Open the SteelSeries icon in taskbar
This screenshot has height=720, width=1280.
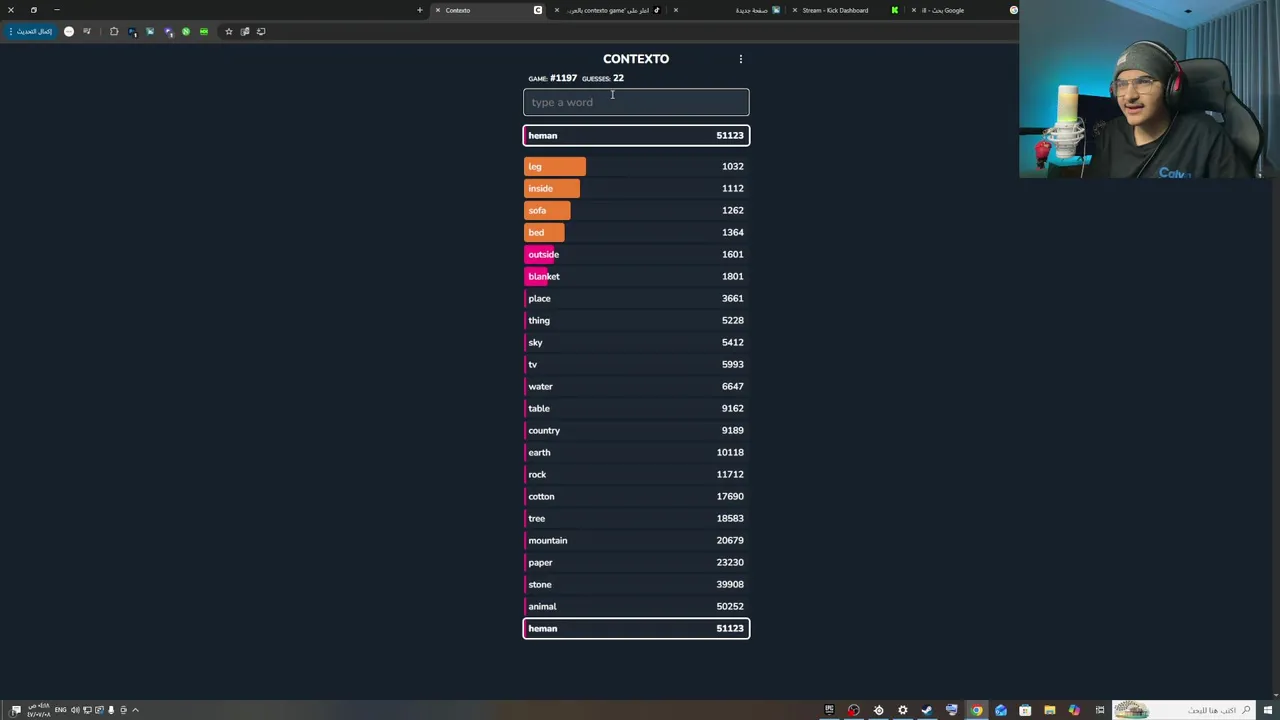pyautogui.click(x=879, y=710)
